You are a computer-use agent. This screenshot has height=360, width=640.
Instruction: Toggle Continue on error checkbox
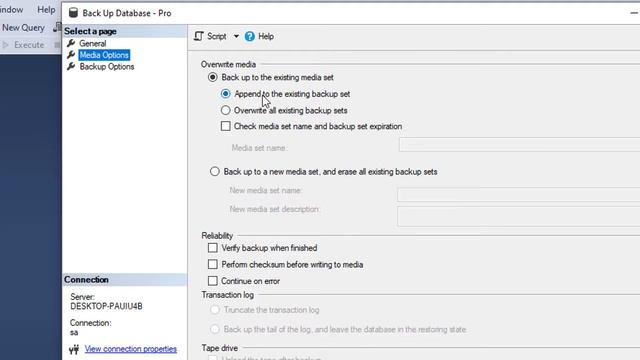(213, 281)
